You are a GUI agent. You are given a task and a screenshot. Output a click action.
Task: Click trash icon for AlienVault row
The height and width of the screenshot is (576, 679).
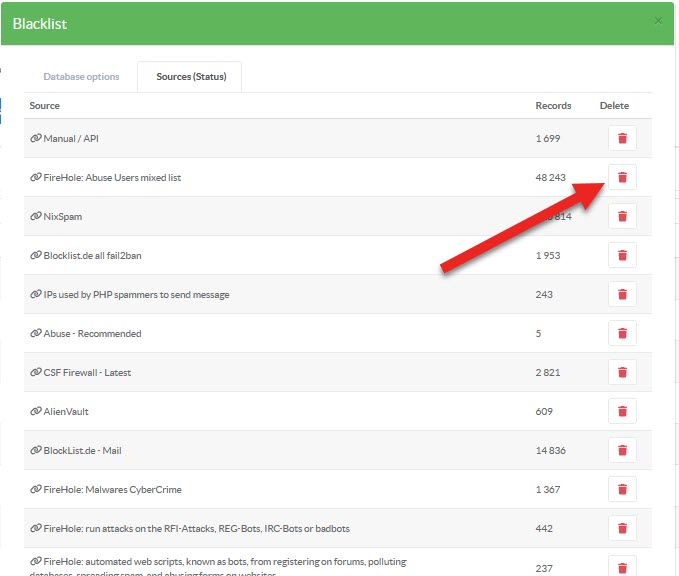(x=622, y=411)
